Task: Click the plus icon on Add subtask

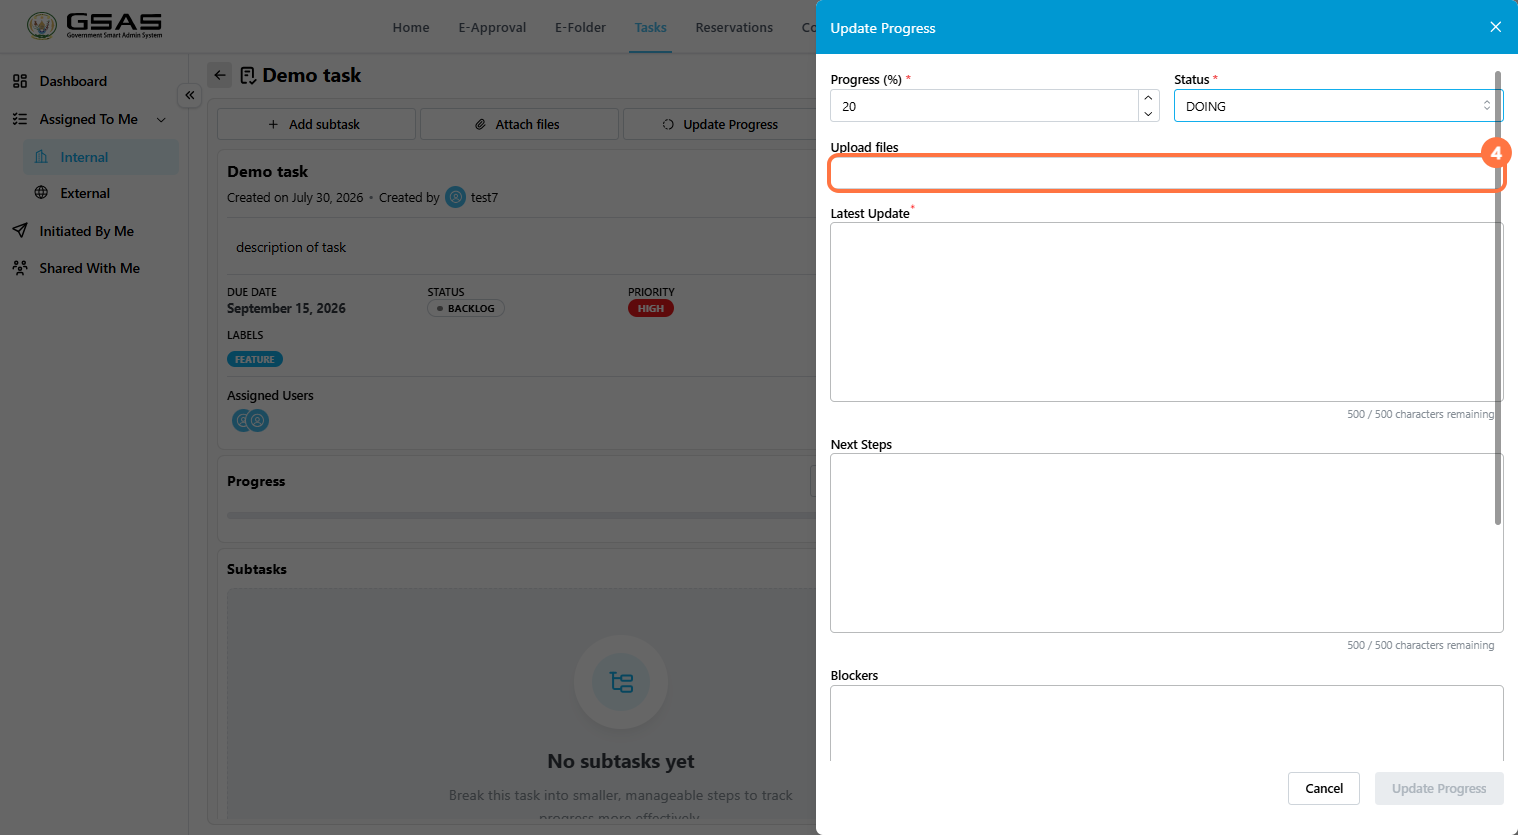Action: 273,124
